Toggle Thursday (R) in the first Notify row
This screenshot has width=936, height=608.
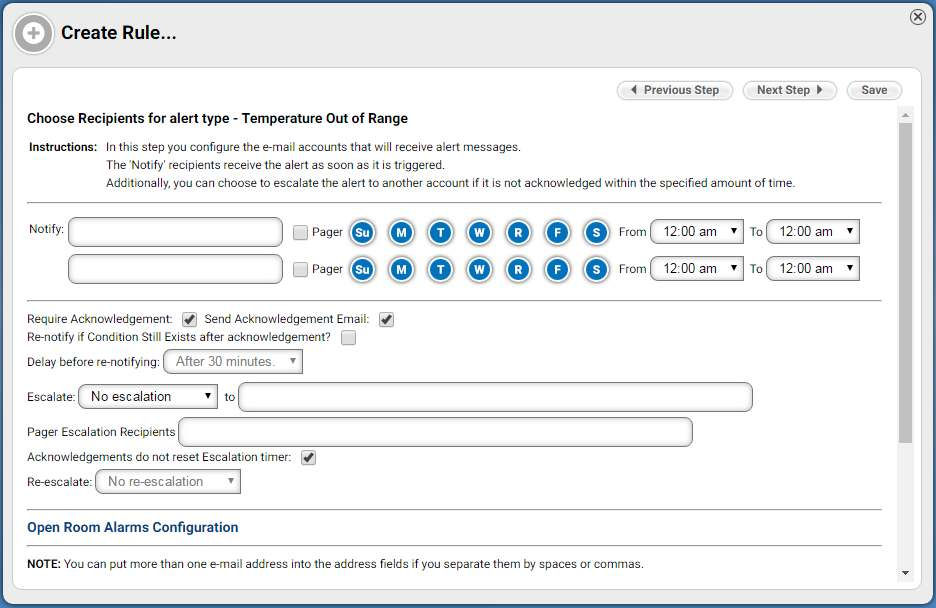[518, 232]
